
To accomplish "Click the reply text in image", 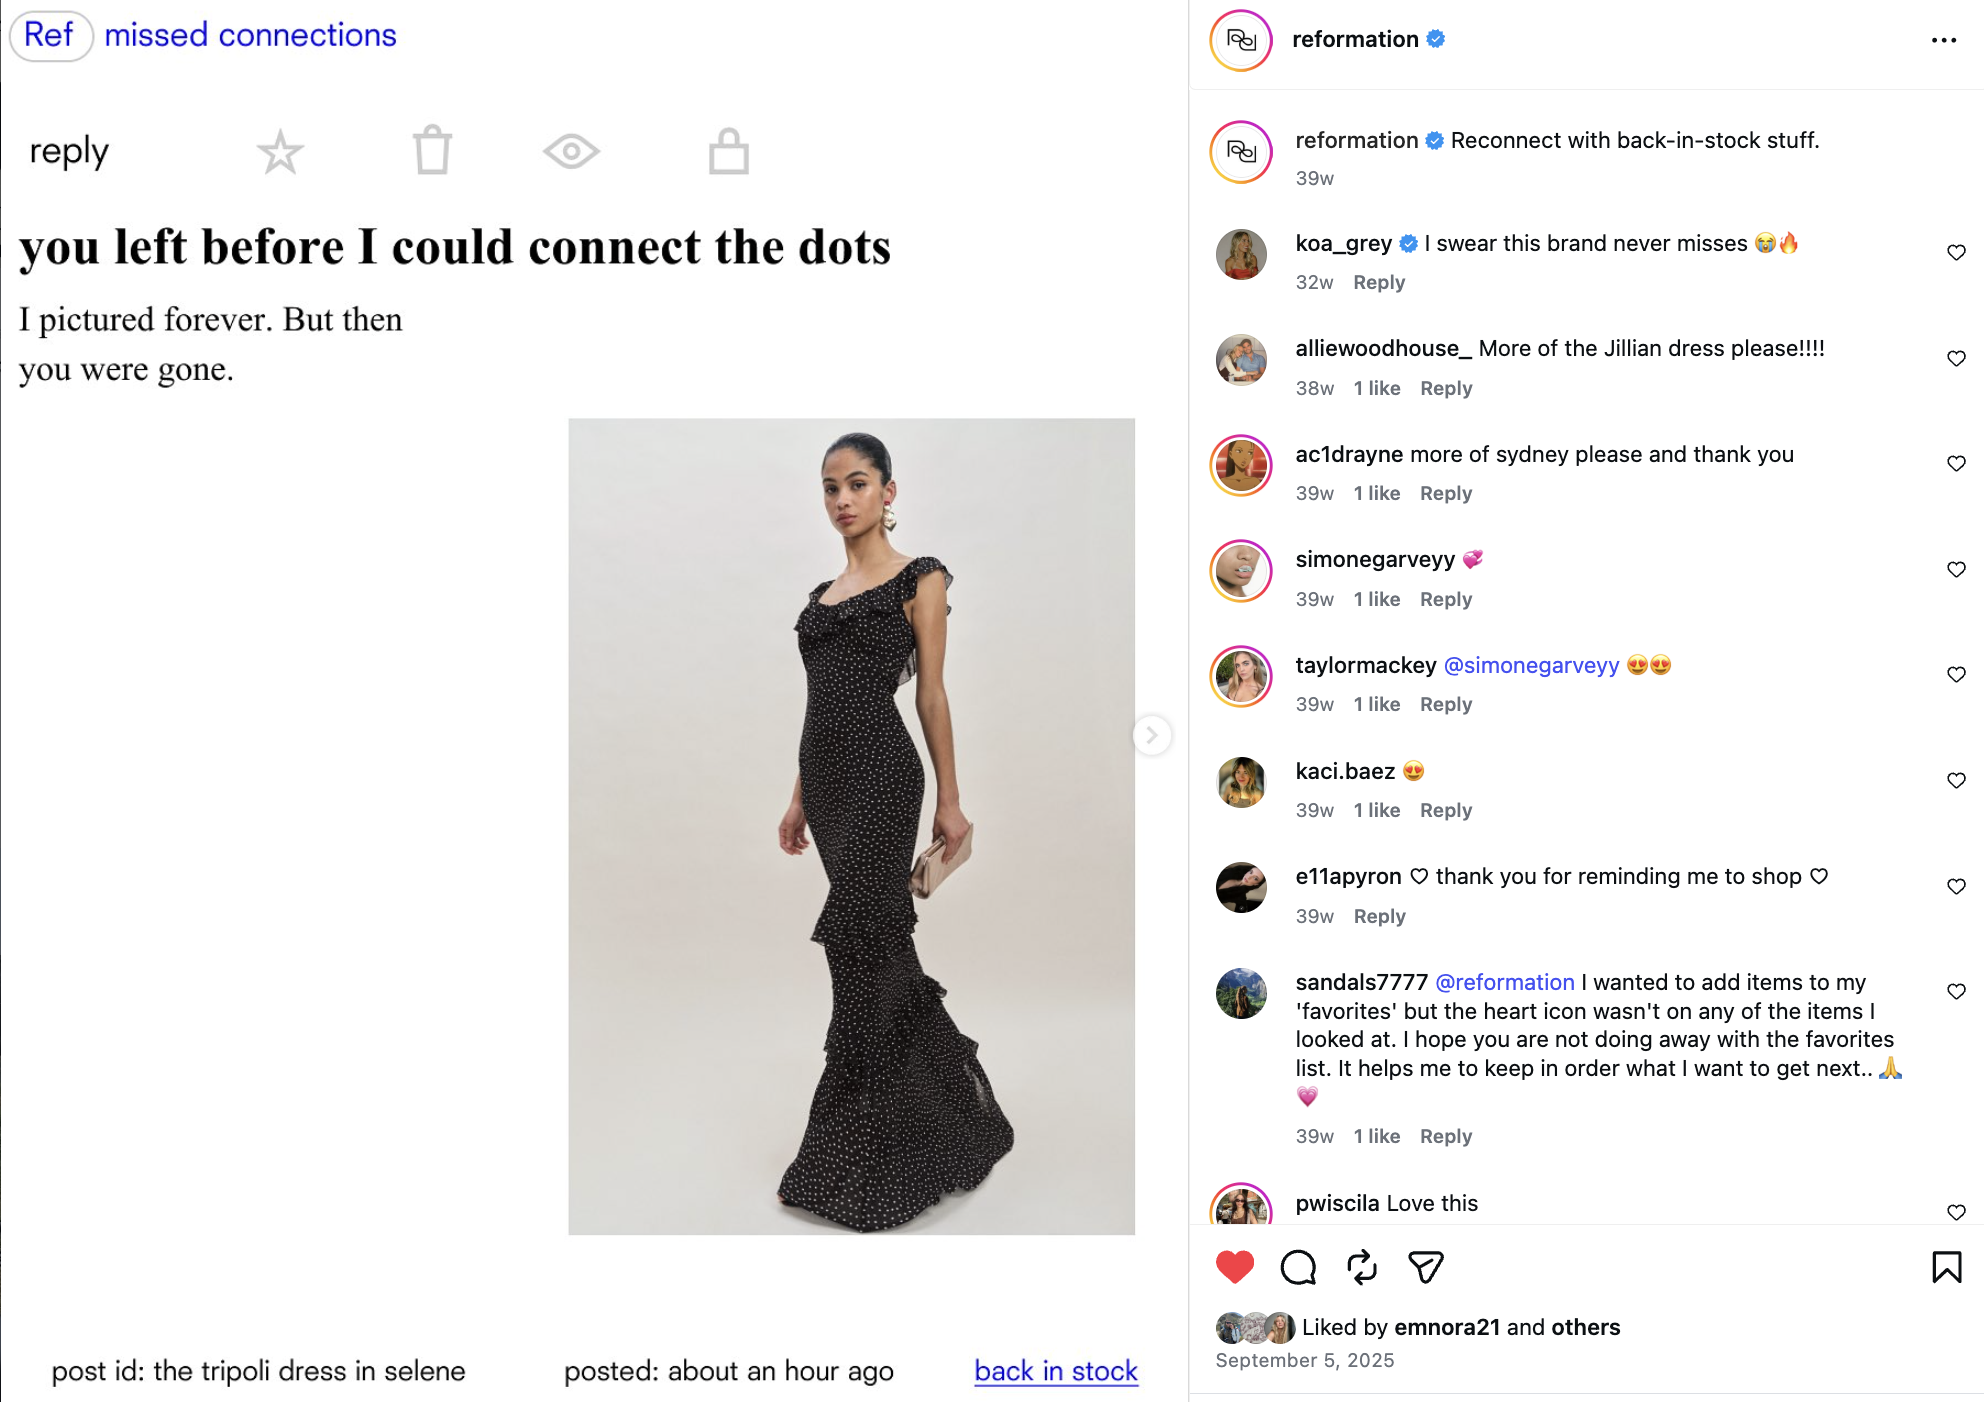I will (69, 152).
